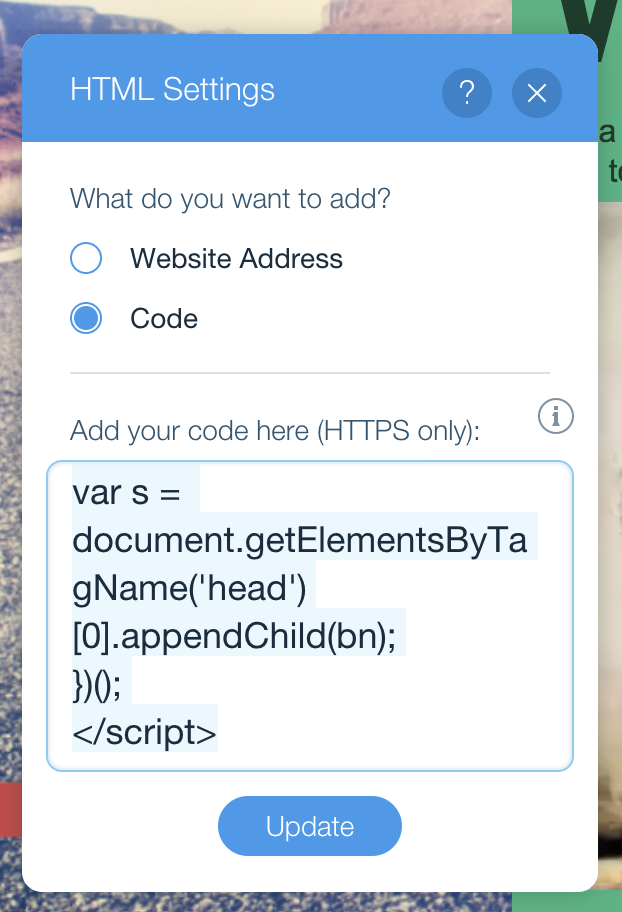The width and height of the screenshot is (622, 912).
Task: Click the "Code" option label
Action: [164, 319]
